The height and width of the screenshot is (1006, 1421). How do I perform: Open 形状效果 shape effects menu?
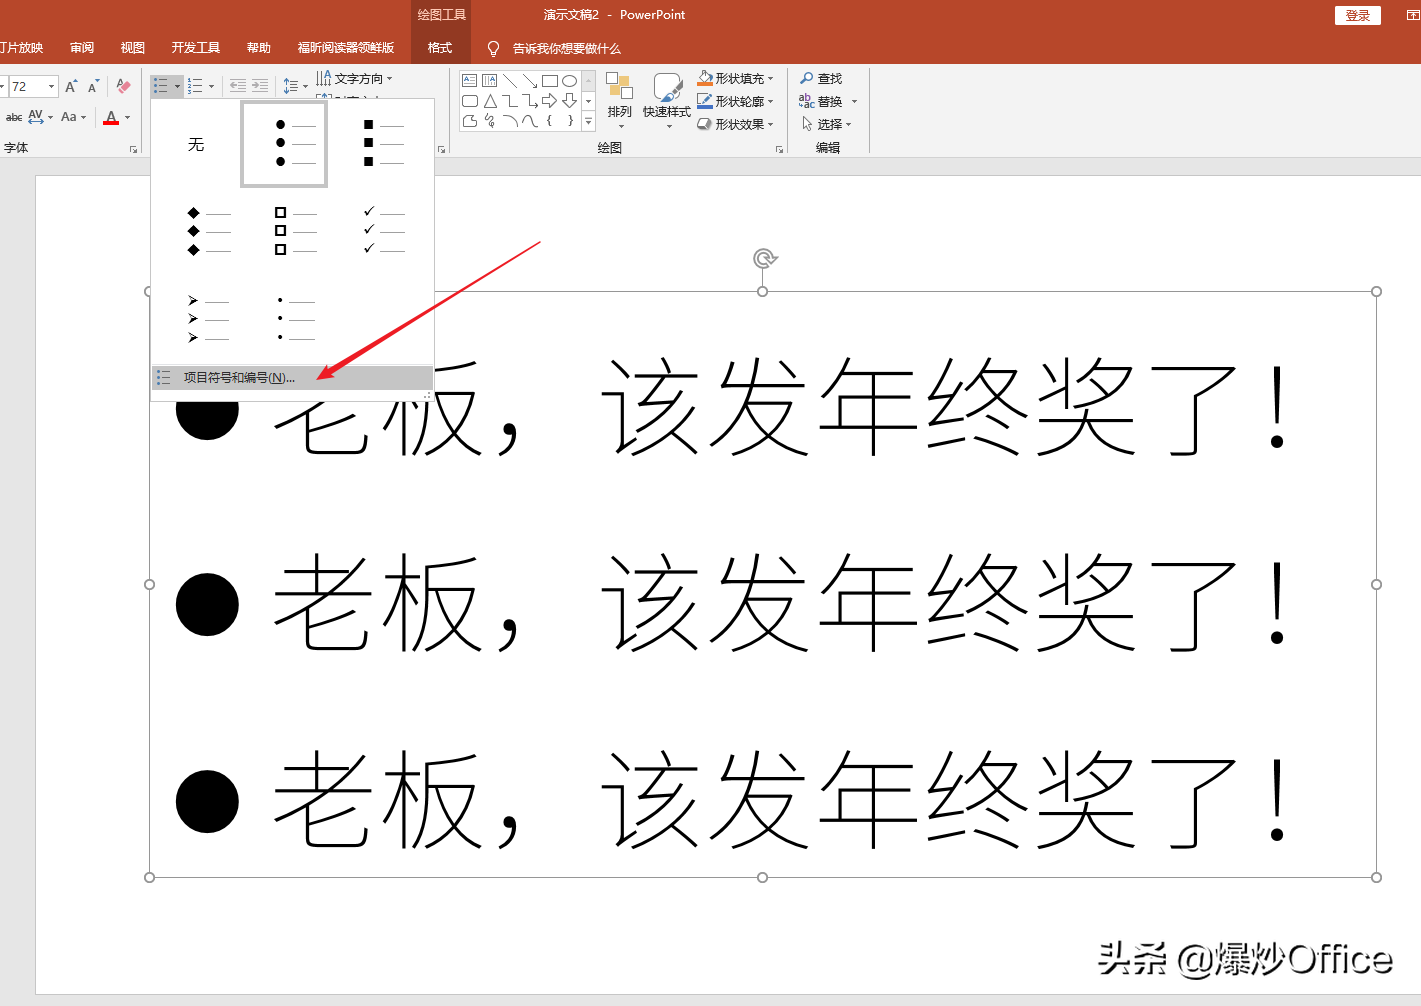point(736,124)
